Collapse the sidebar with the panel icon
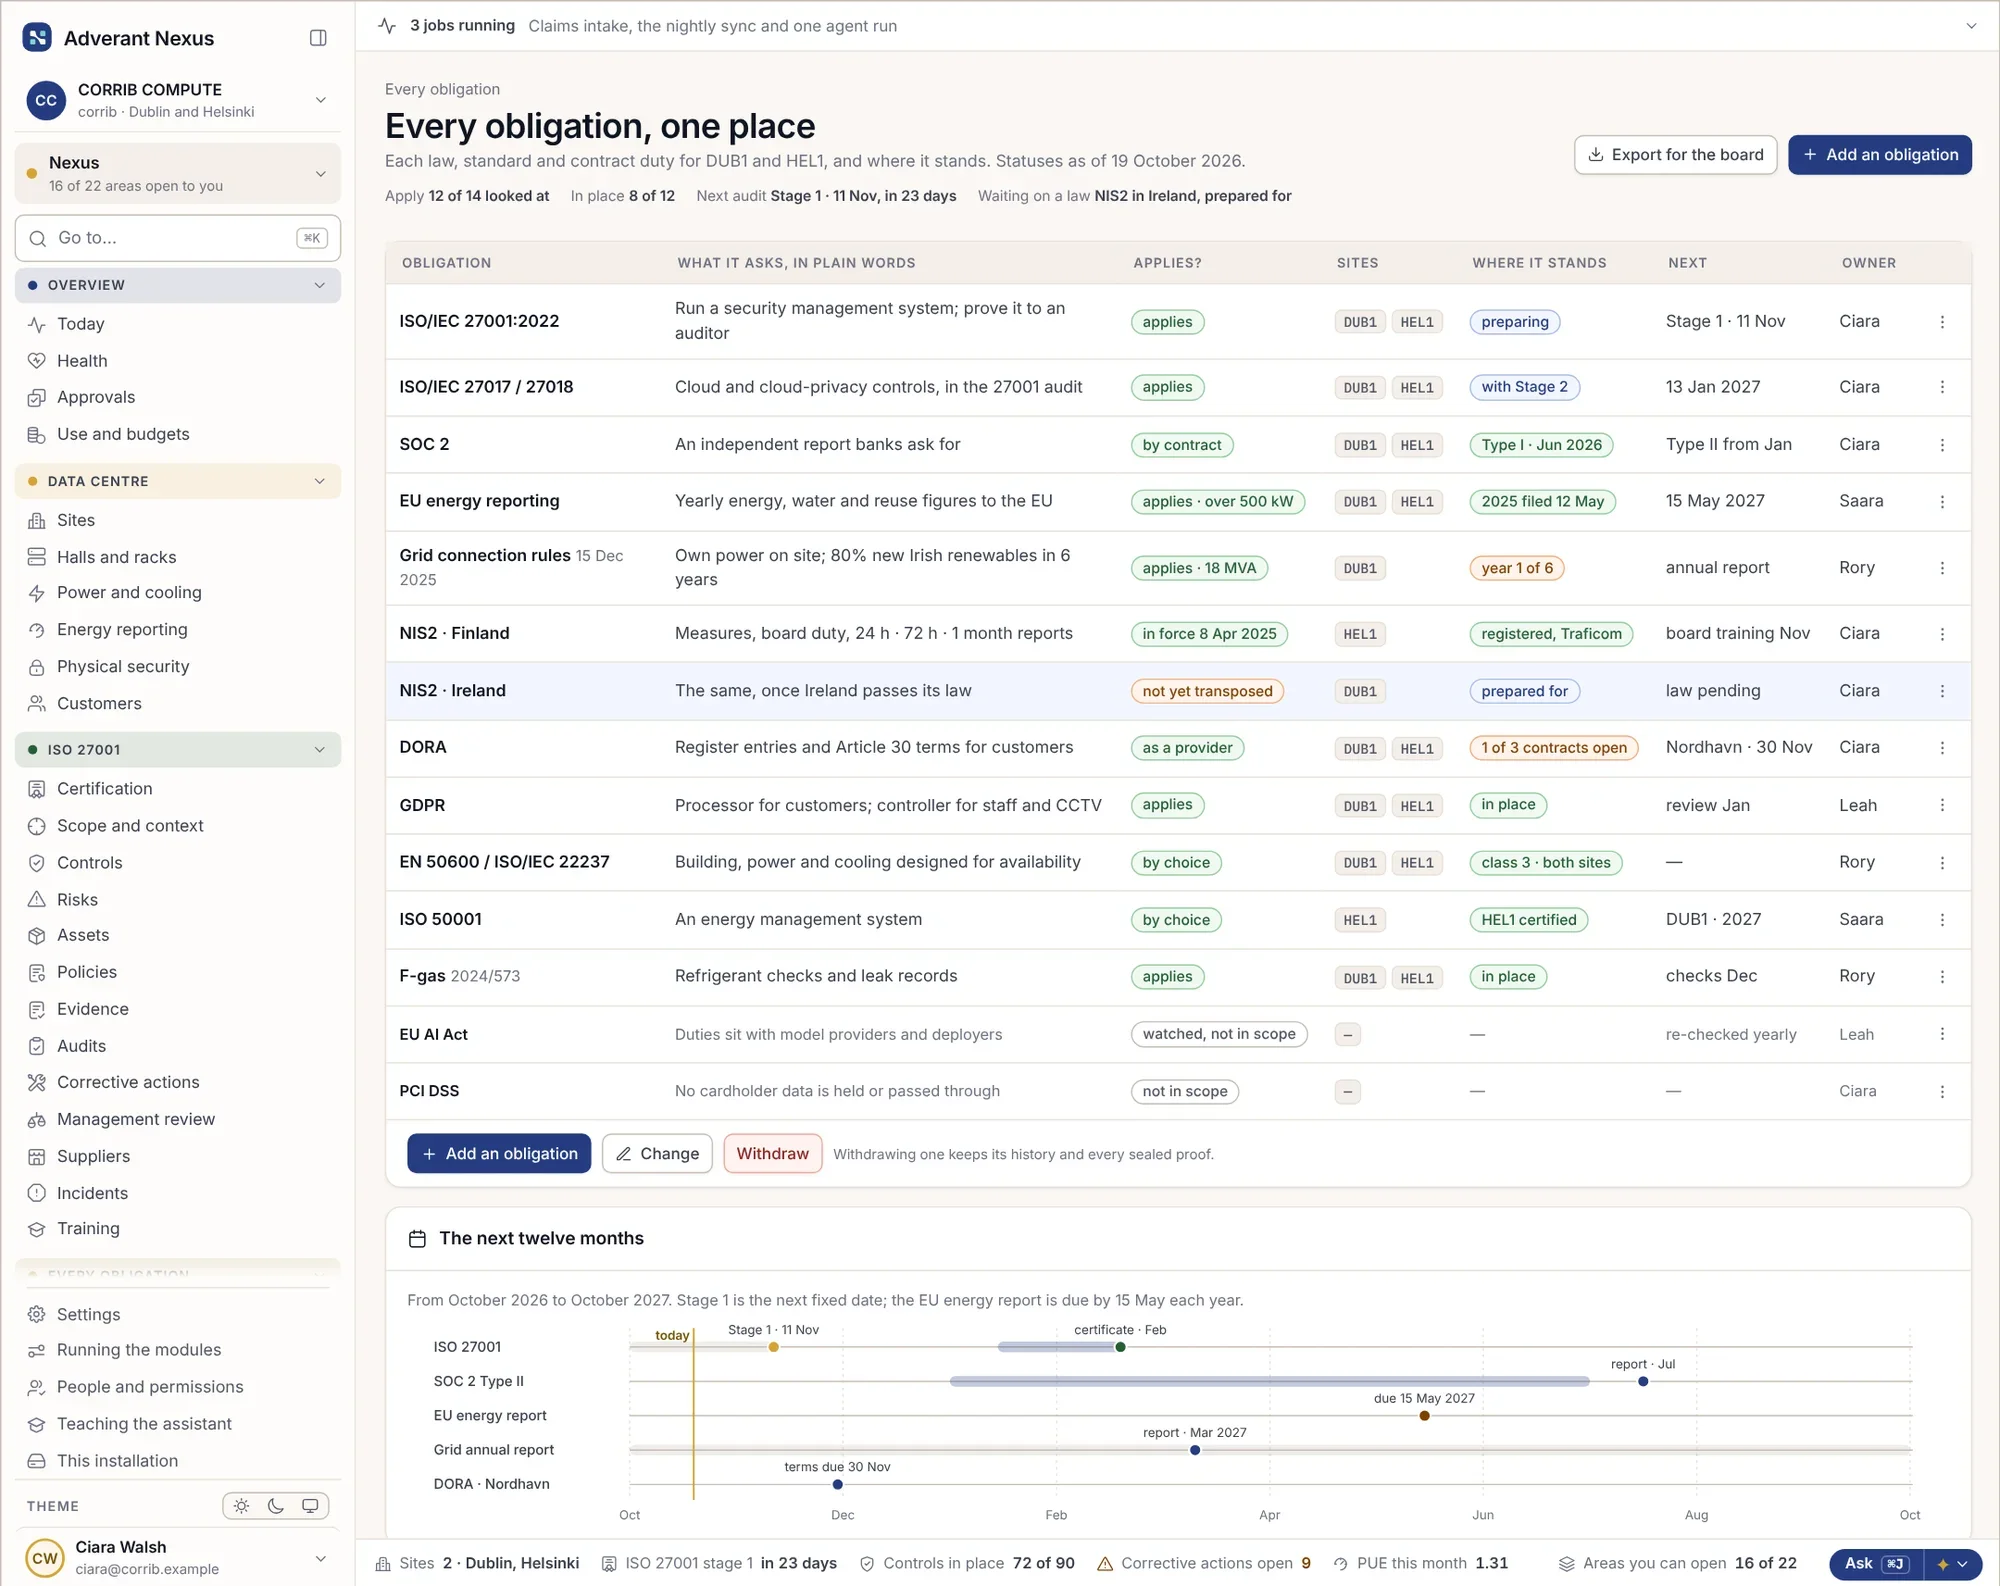The image size is (2000, 1586). [x=318, y=38]
